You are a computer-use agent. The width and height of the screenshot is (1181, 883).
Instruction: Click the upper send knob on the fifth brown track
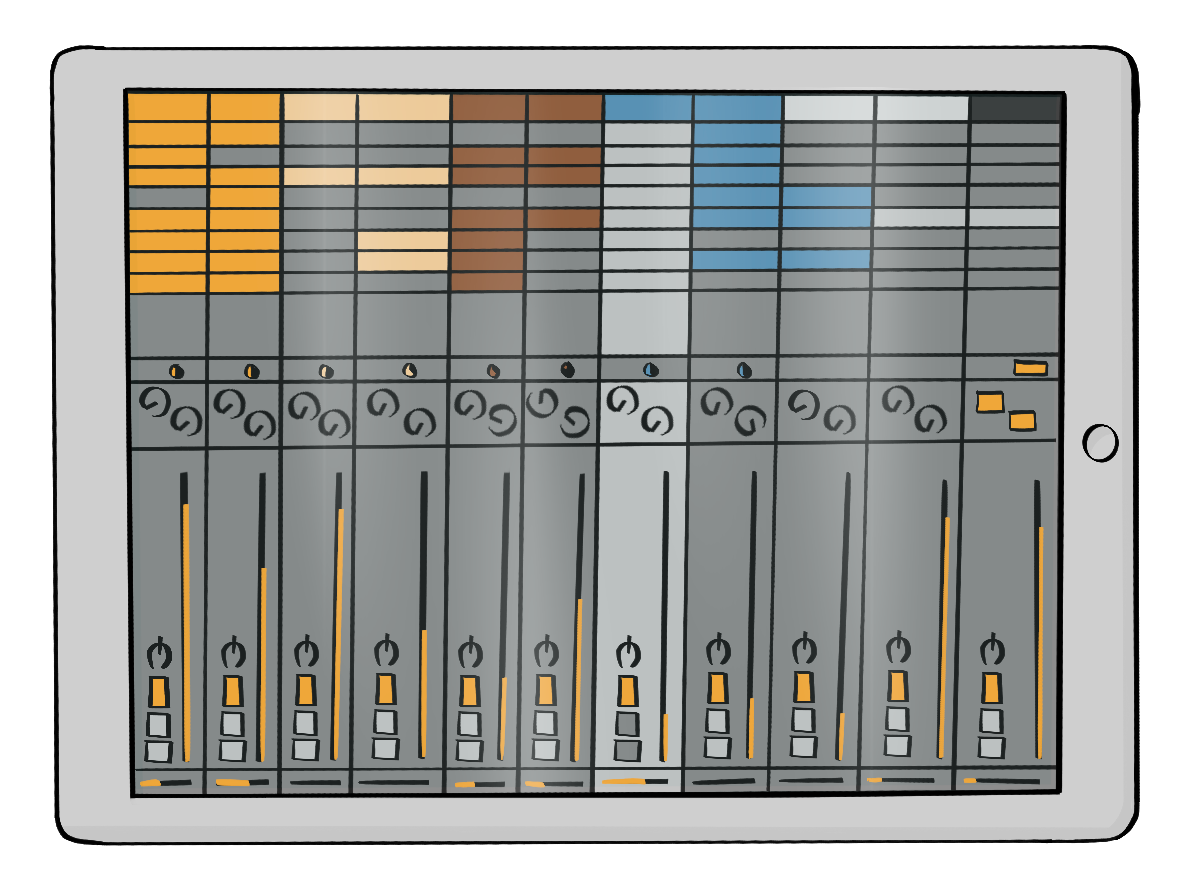pos(470,404)
